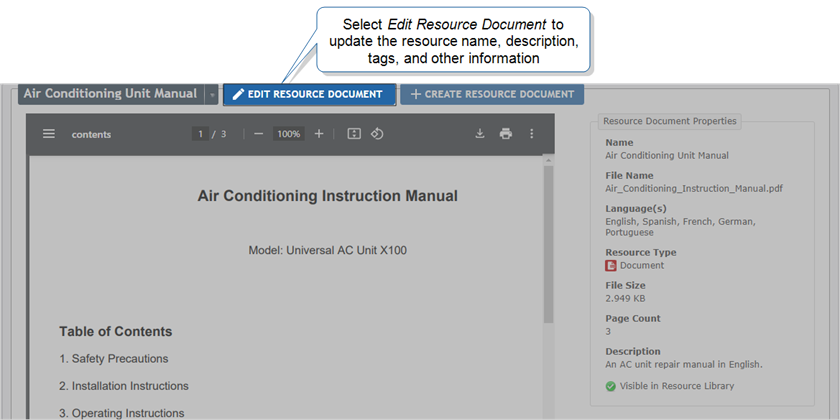Click the fit to page icon
The width and height of the screenshot is (840, 420).
[354, 134]
